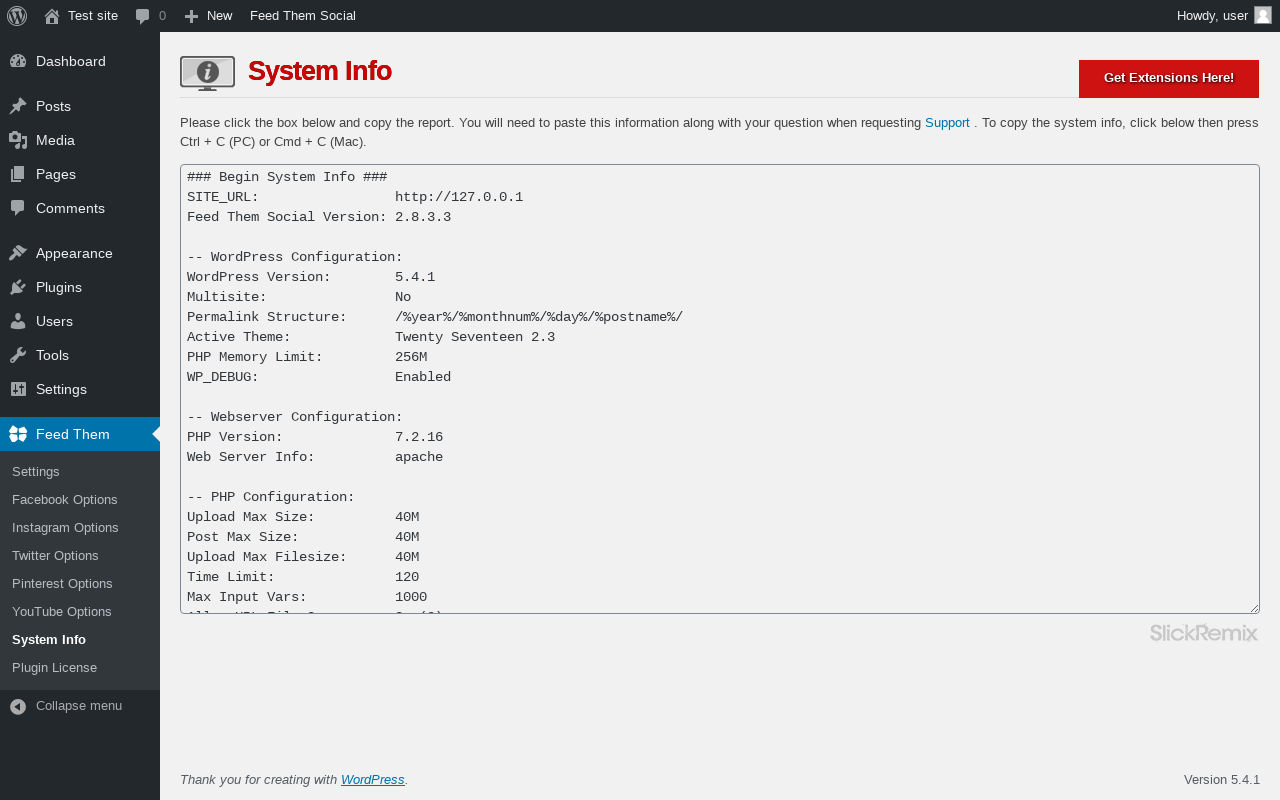Click the textarea resize handle corner
The height and width of the screenshot is (800, 1280).
point(1253,607)
